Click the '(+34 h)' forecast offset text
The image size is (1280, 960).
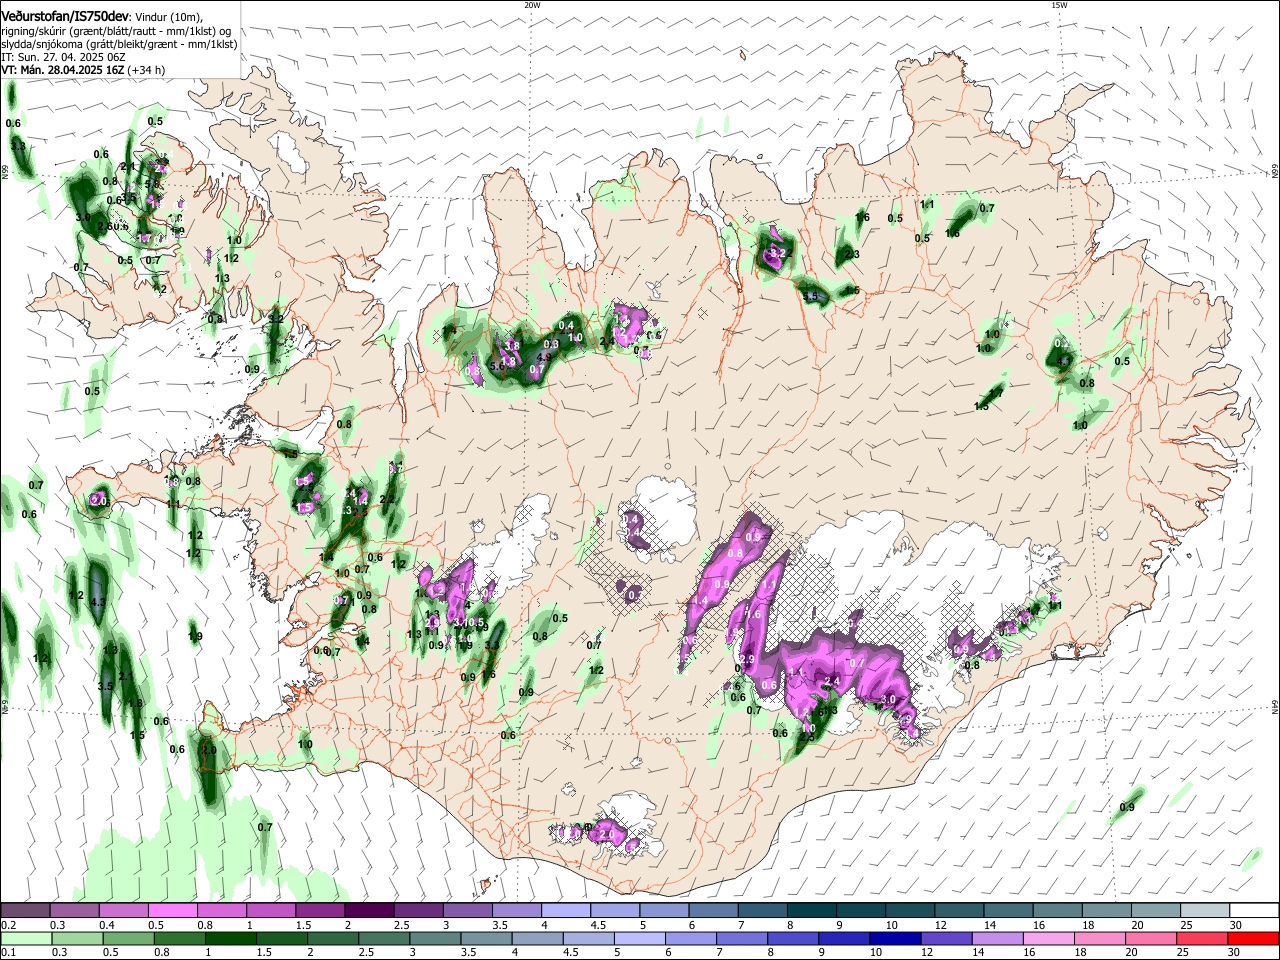[x=147, y=70]
